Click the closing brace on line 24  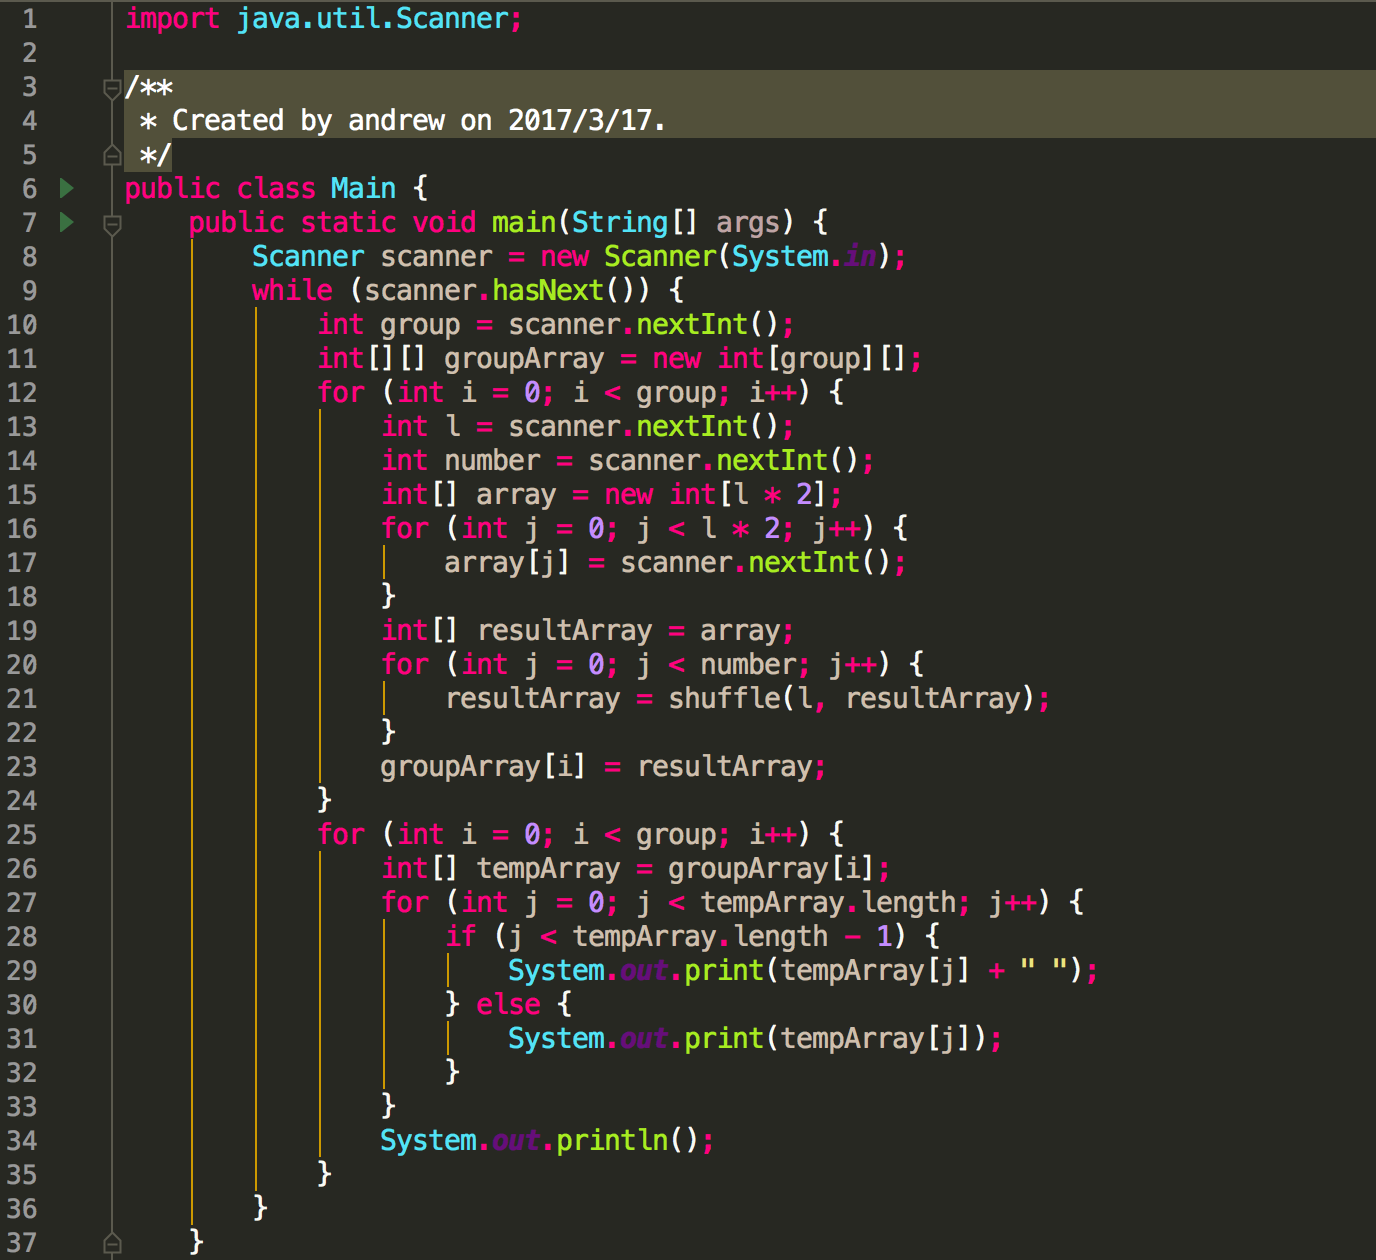coord(324,799)
